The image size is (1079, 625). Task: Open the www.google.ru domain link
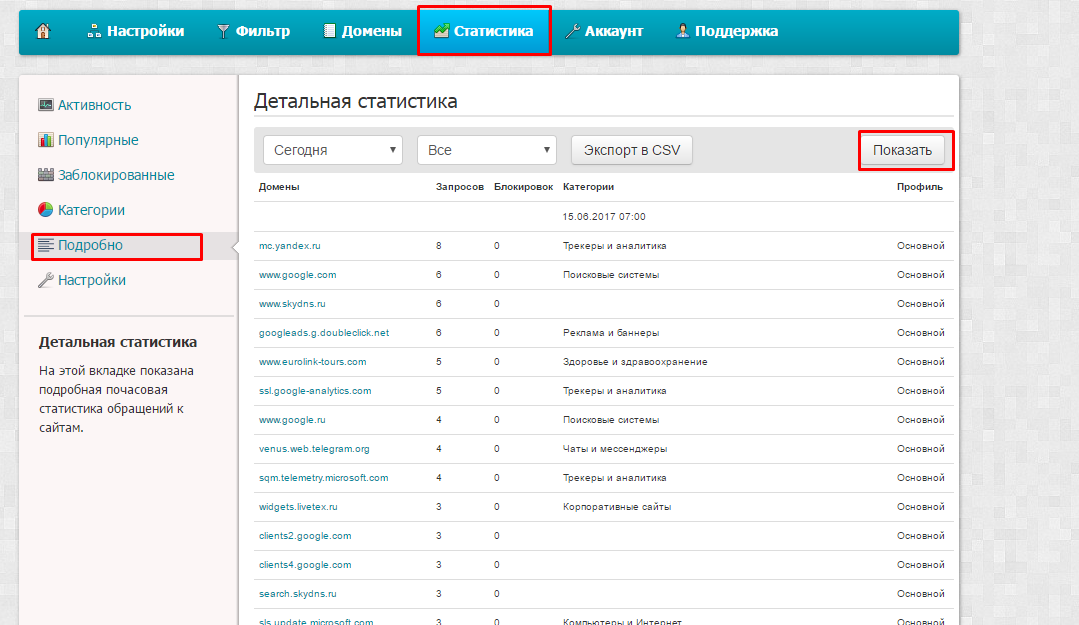[292, 419]
